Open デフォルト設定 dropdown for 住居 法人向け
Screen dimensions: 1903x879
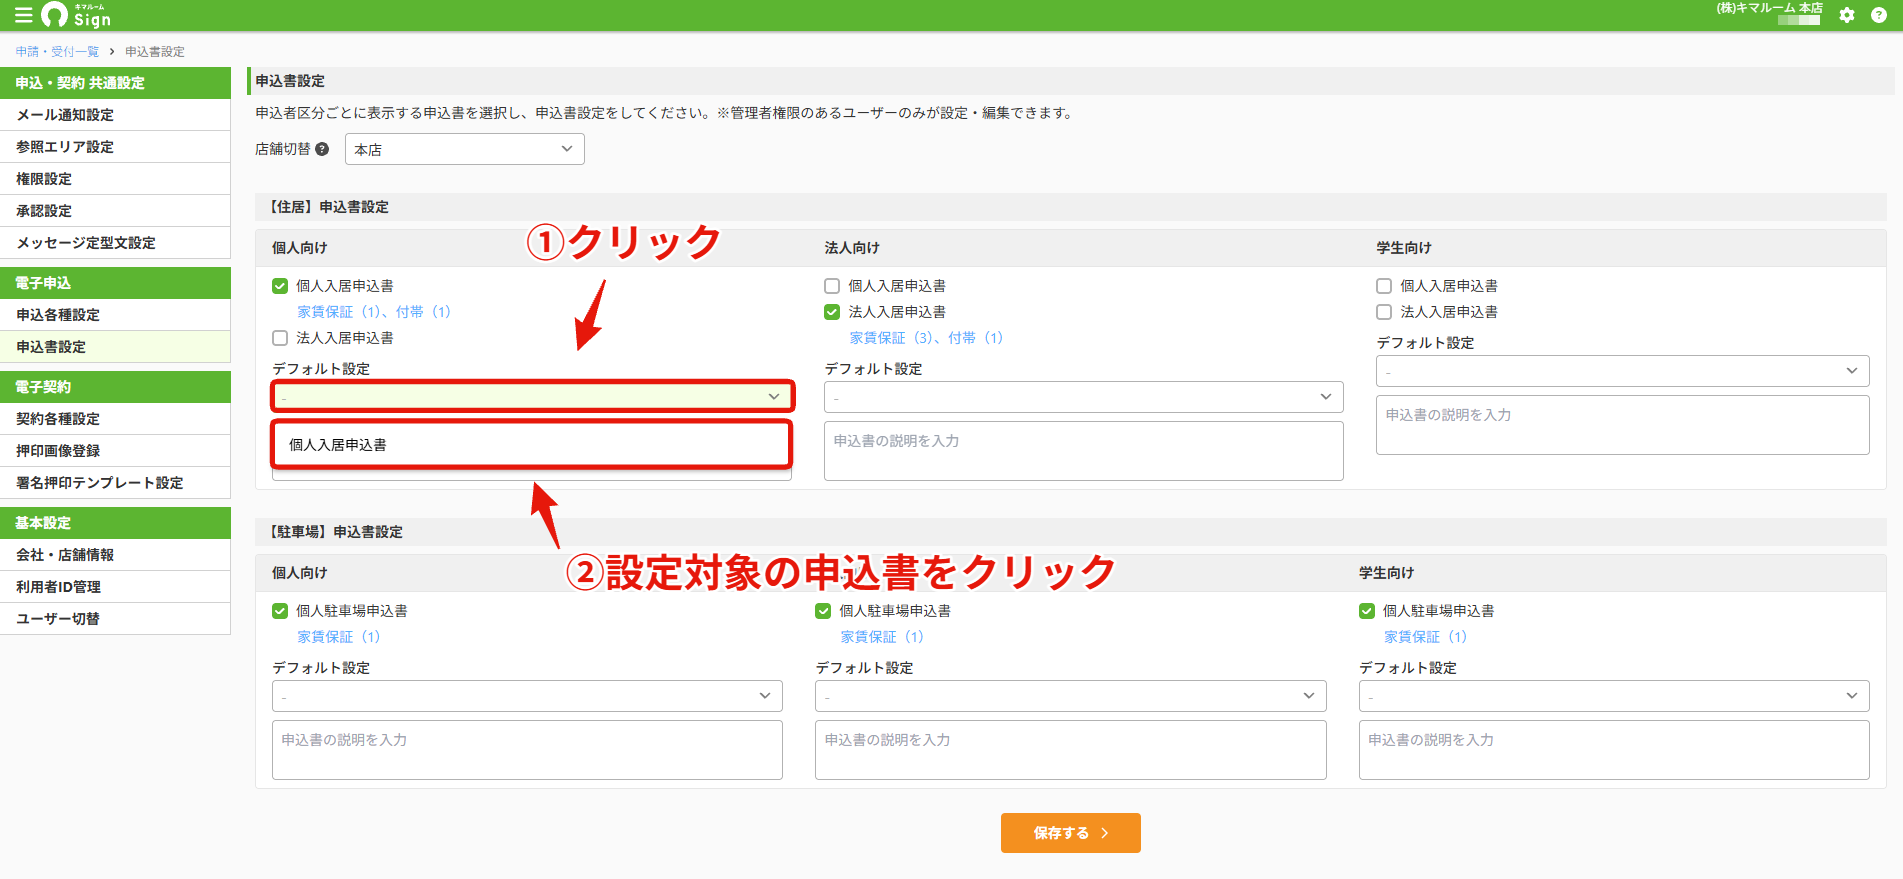point(1084,397)
